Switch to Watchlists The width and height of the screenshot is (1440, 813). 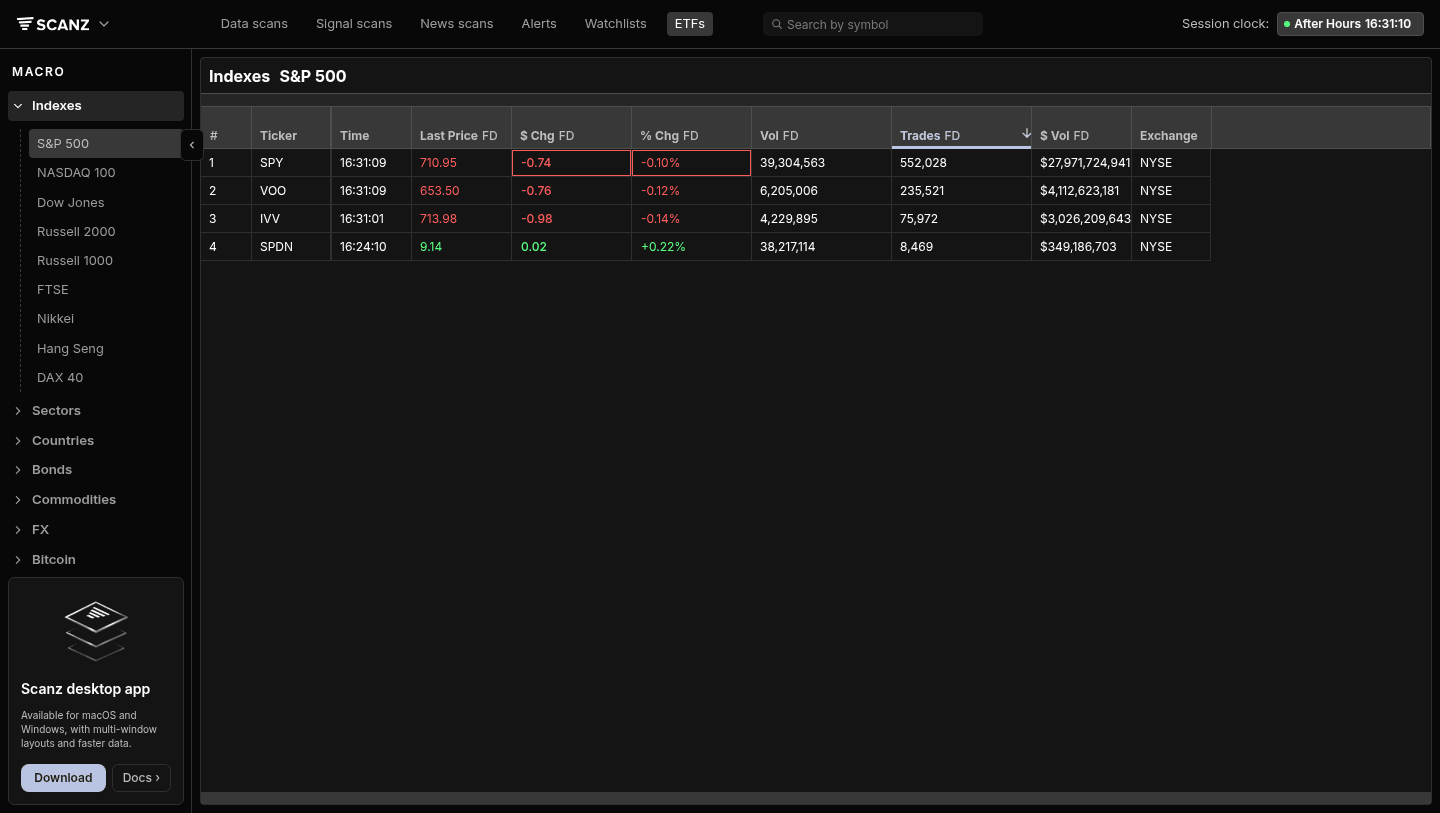pyautogui.click(x=616, y=24)
